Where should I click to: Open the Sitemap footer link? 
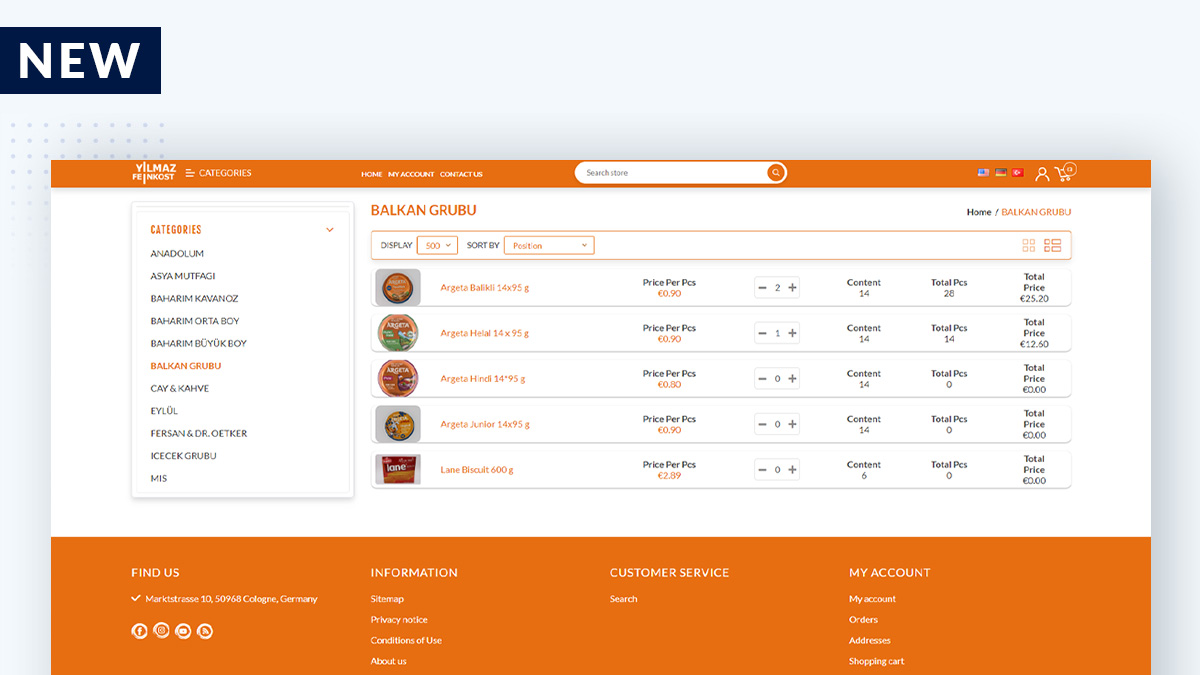(x=387, y=599)
